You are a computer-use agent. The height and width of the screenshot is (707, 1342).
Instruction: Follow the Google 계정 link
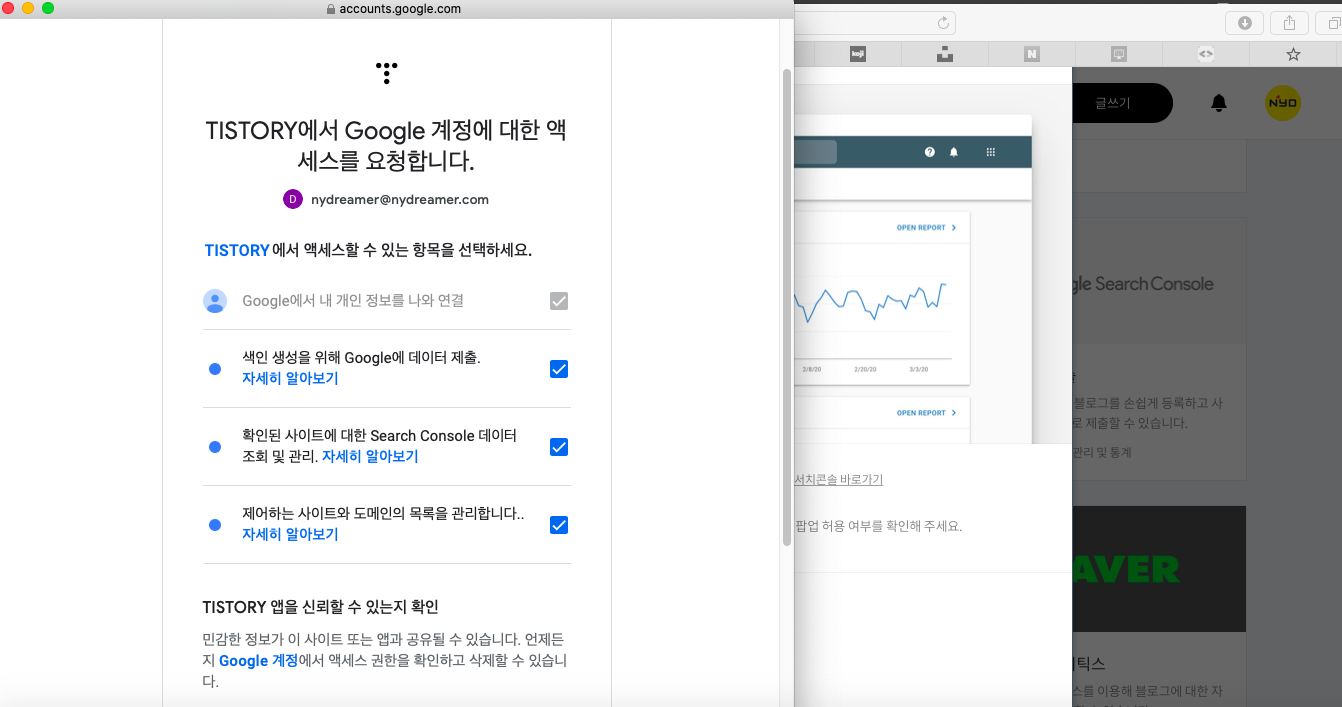click(x=259, y=661)
